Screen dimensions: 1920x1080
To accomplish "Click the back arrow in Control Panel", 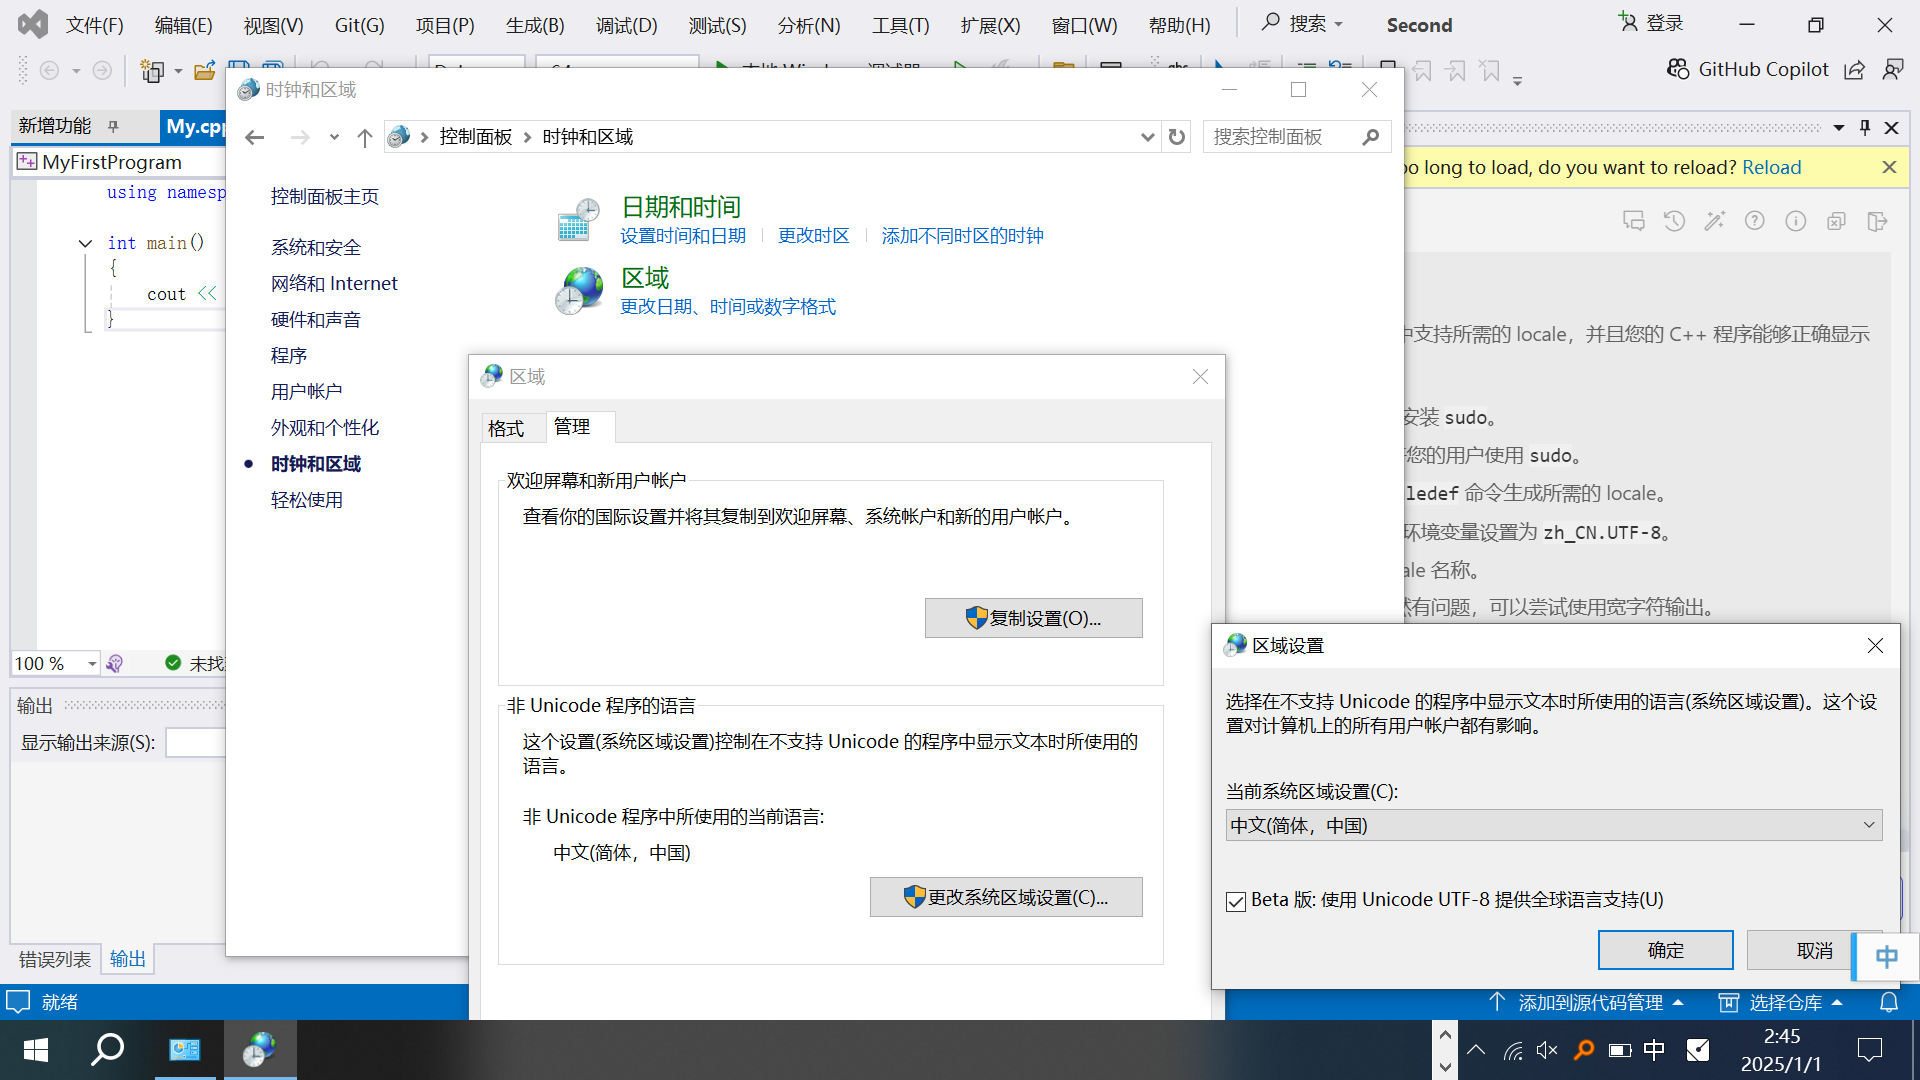I will click(x=255, y=138).
